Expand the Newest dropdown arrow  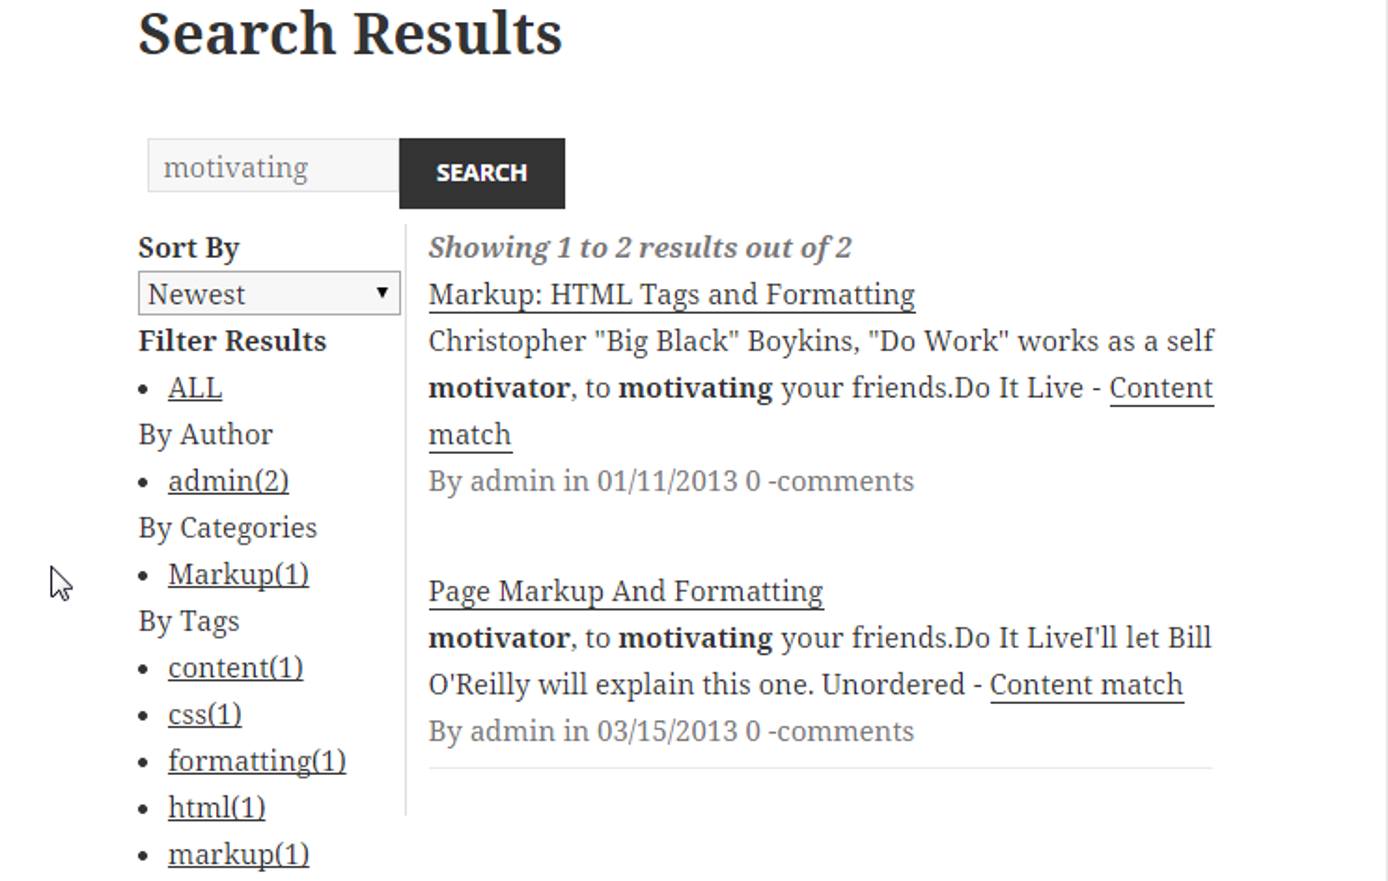coord(383,293)
